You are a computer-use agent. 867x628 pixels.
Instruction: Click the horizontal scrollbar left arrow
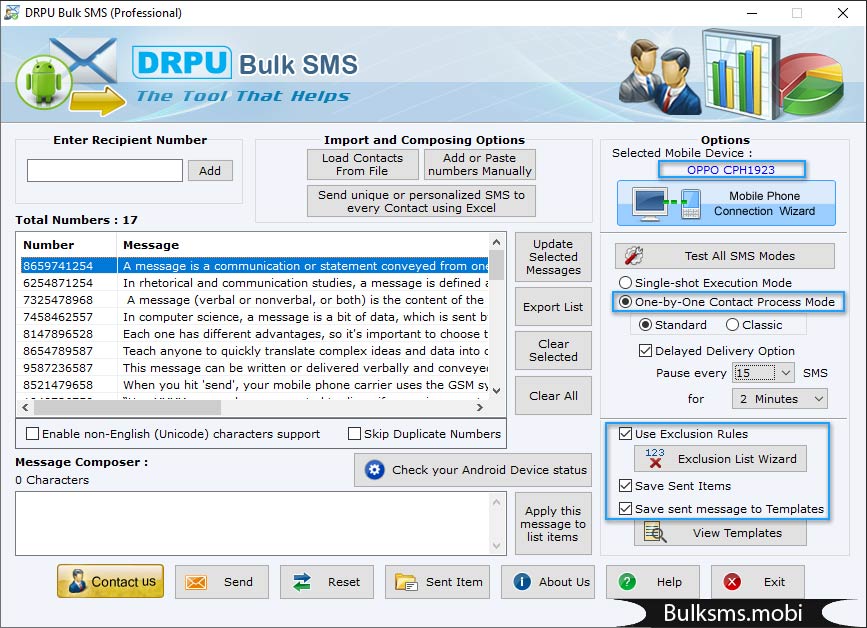pos(25,407)
